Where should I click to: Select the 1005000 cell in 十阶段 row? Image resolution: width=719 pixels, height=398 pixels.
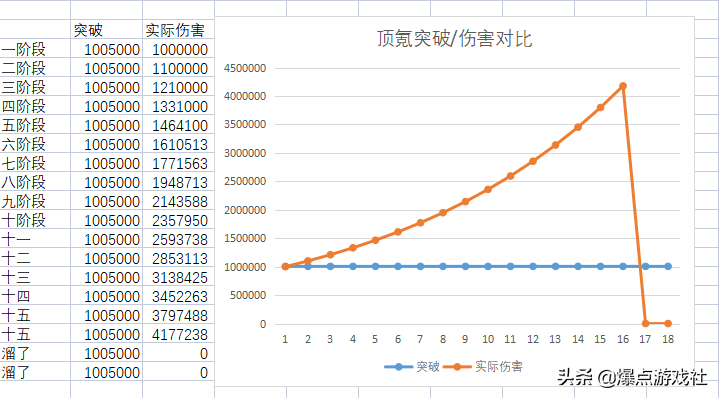pyautogui.click(x=106, y=220)
